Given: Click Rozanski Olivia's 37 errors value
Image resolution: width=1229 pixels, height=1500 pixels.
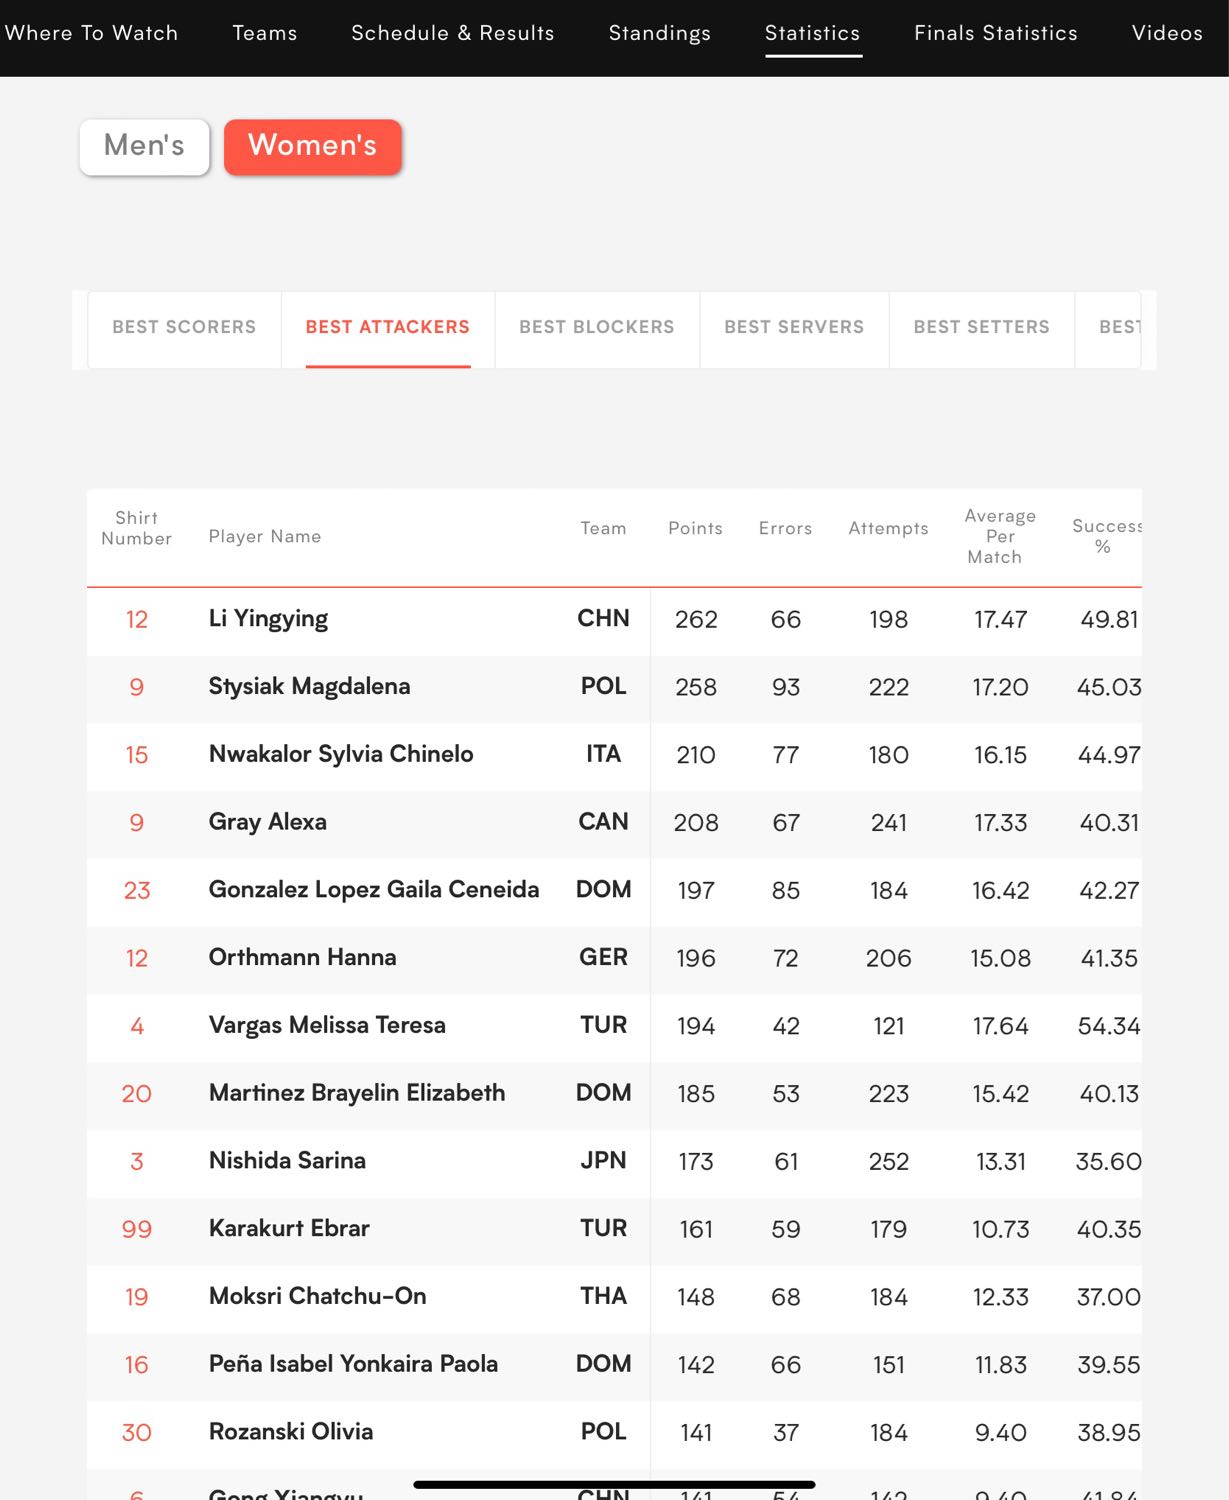Looking at the screenshot, I should [786, 1433].
